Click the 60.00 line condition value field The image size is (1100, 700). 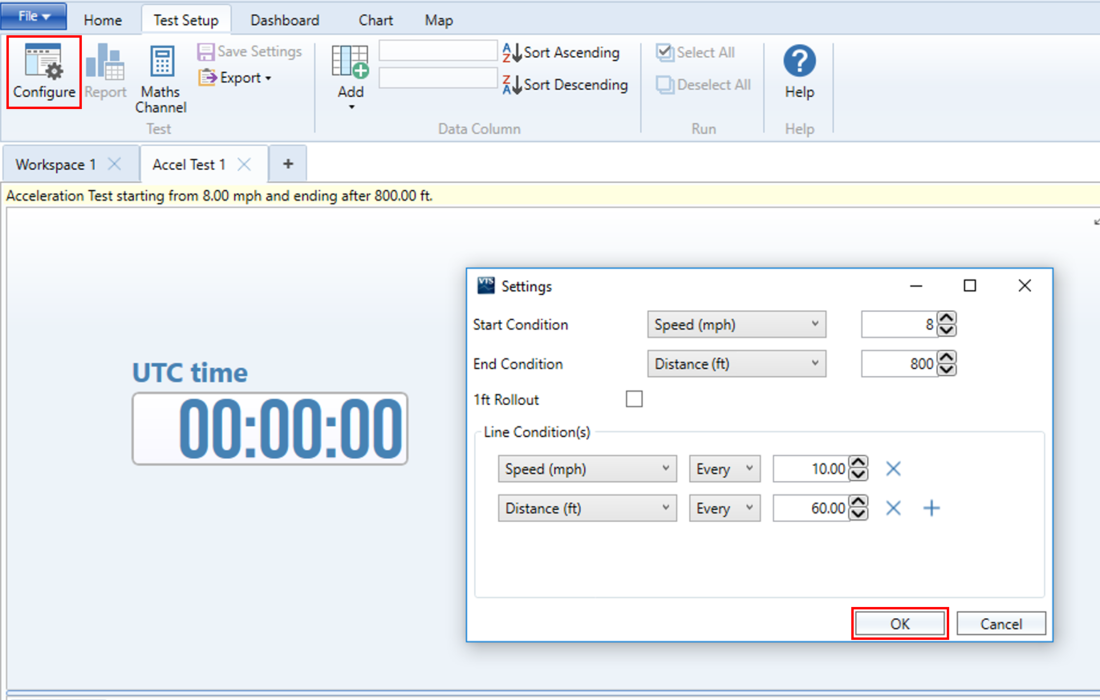pos(811,509)
